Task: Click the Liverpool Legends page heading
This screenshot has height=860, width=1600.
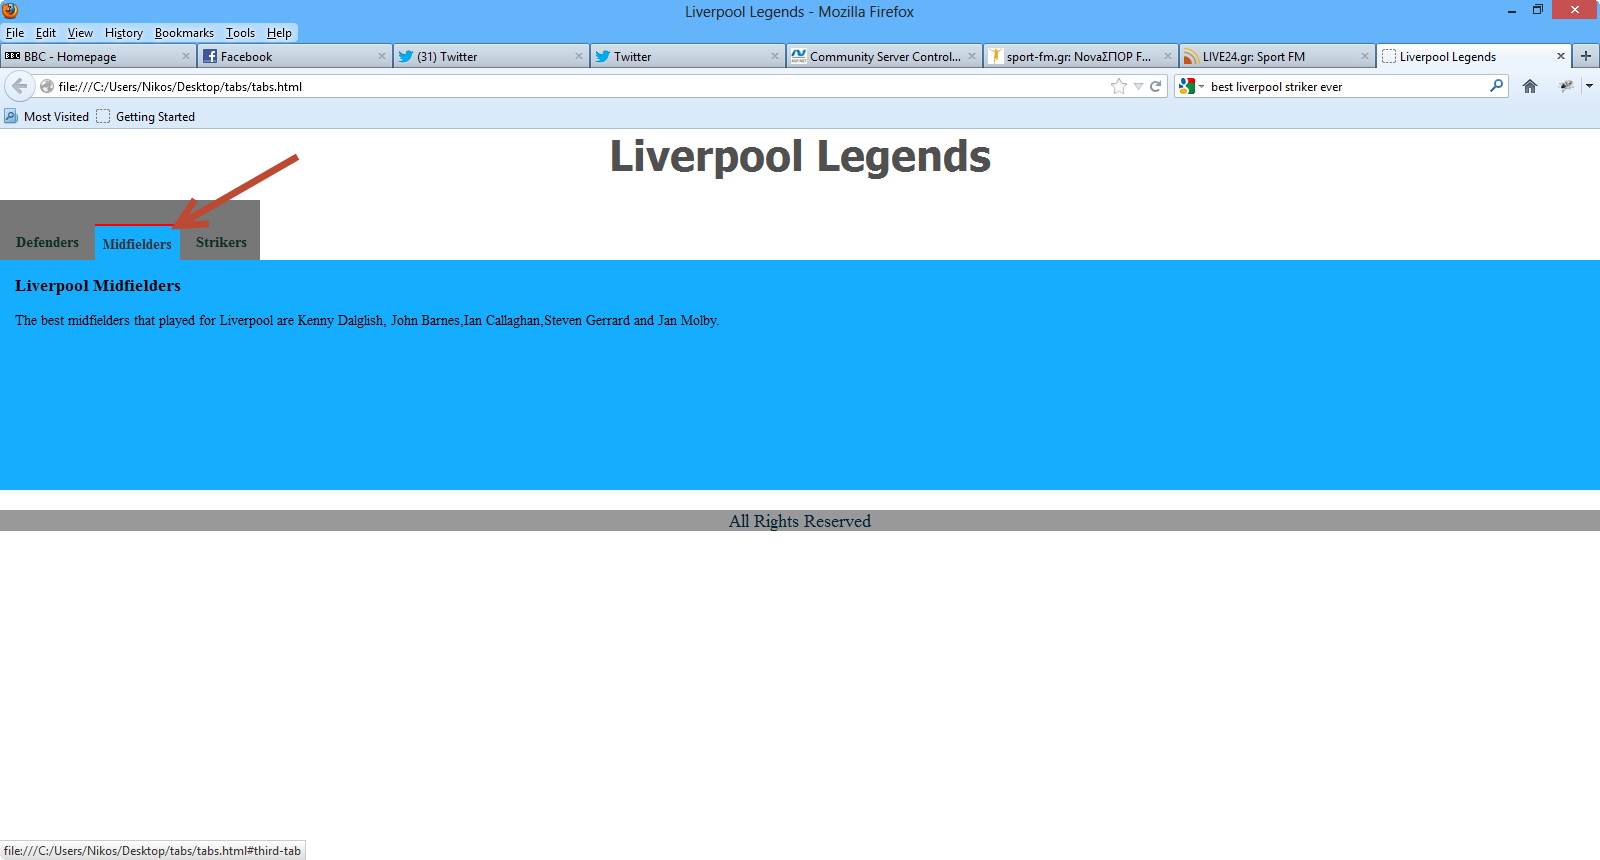Action: pyautogui.click(x=800, y=157)
